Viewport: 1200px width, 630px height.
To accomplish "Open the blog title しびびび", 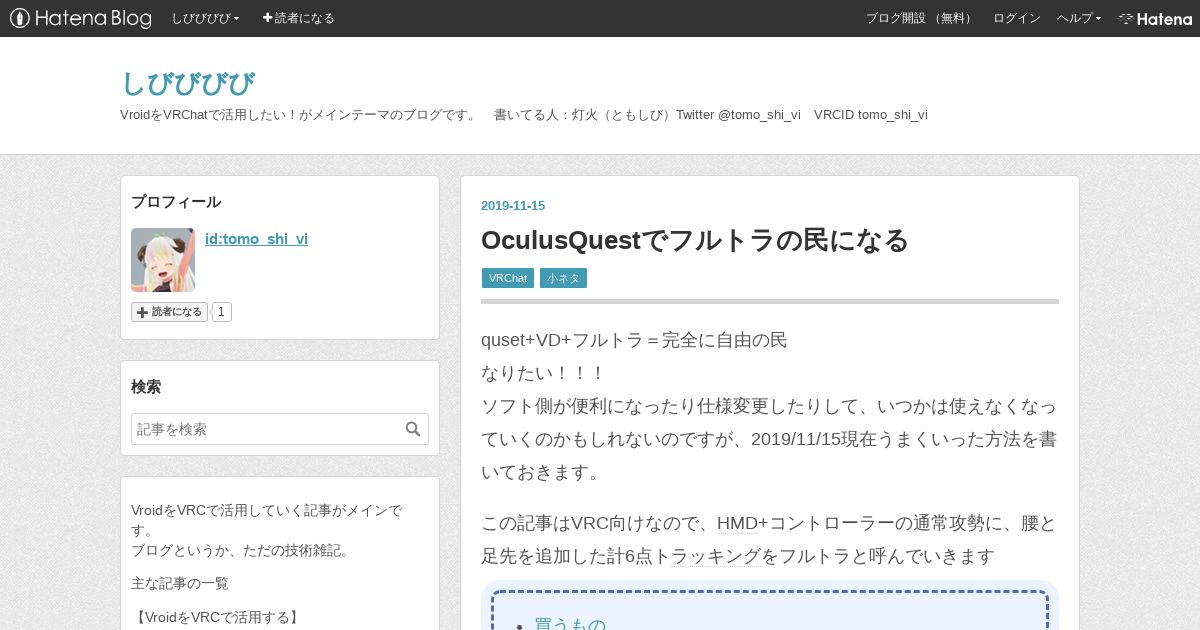I will click(187, 84).
